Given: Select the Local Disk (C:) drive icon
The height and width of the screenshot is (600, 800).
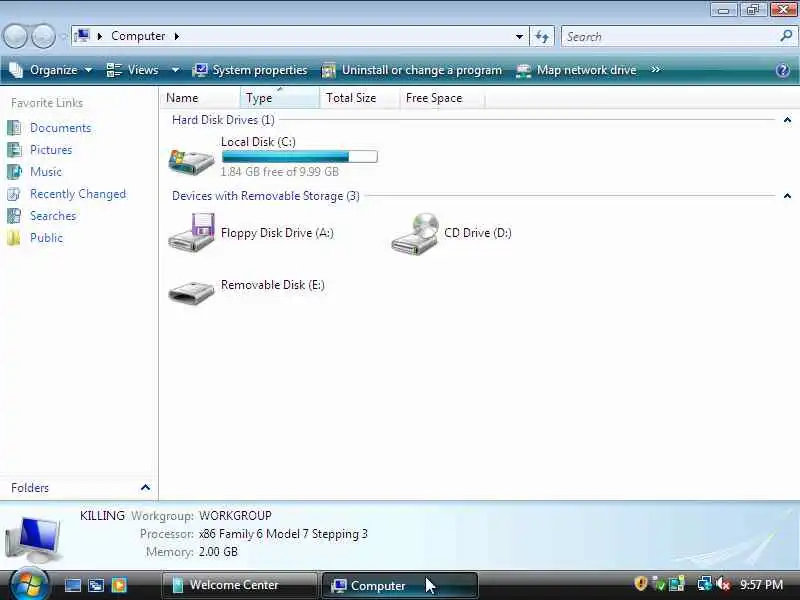Looking at the screenshot, I should [191, 161].
